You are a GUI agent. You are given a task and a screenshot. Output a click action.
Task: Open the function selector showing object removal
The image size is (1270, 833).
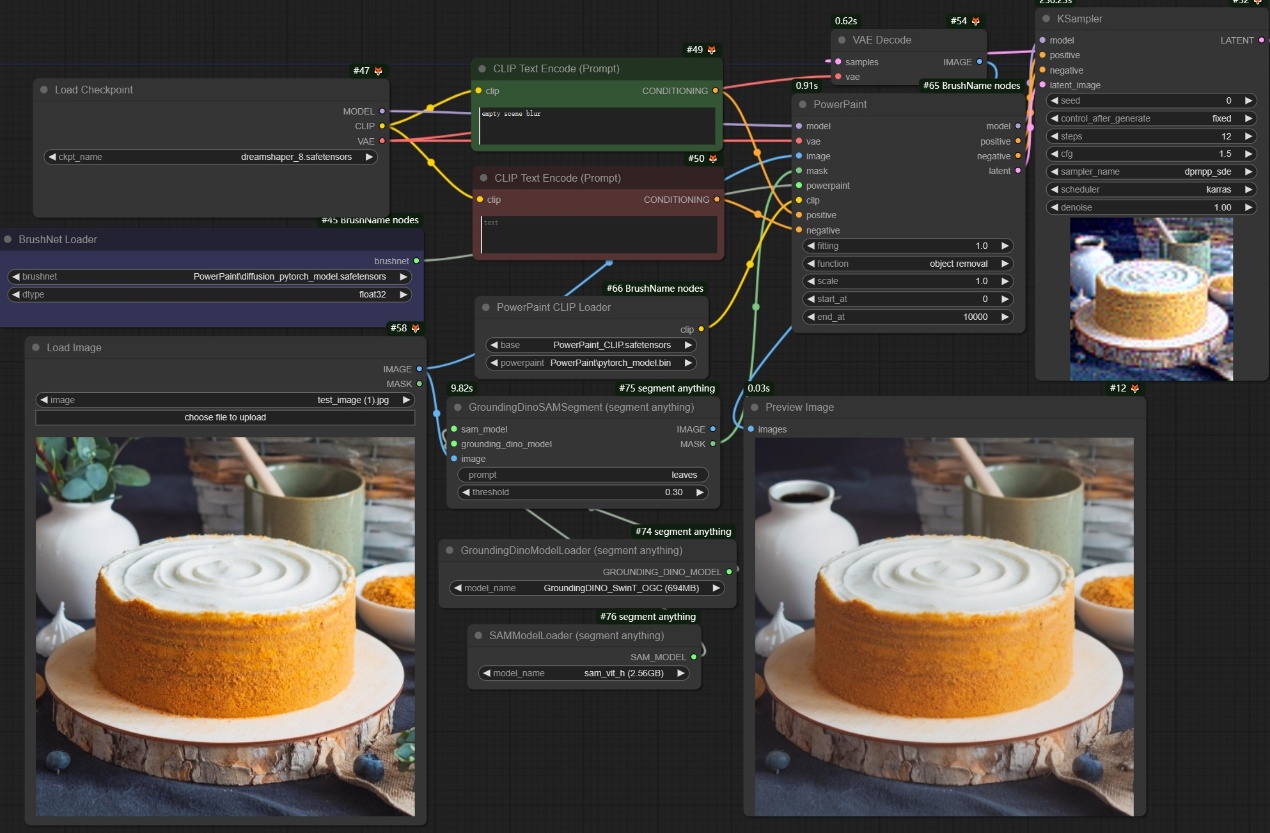tap(908, 264)
